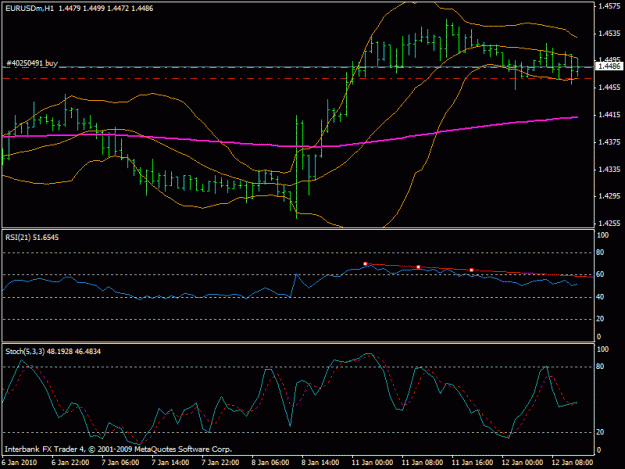
Task: Click the 7 Jan 14:00 time label
Action: tap(170, 463)
